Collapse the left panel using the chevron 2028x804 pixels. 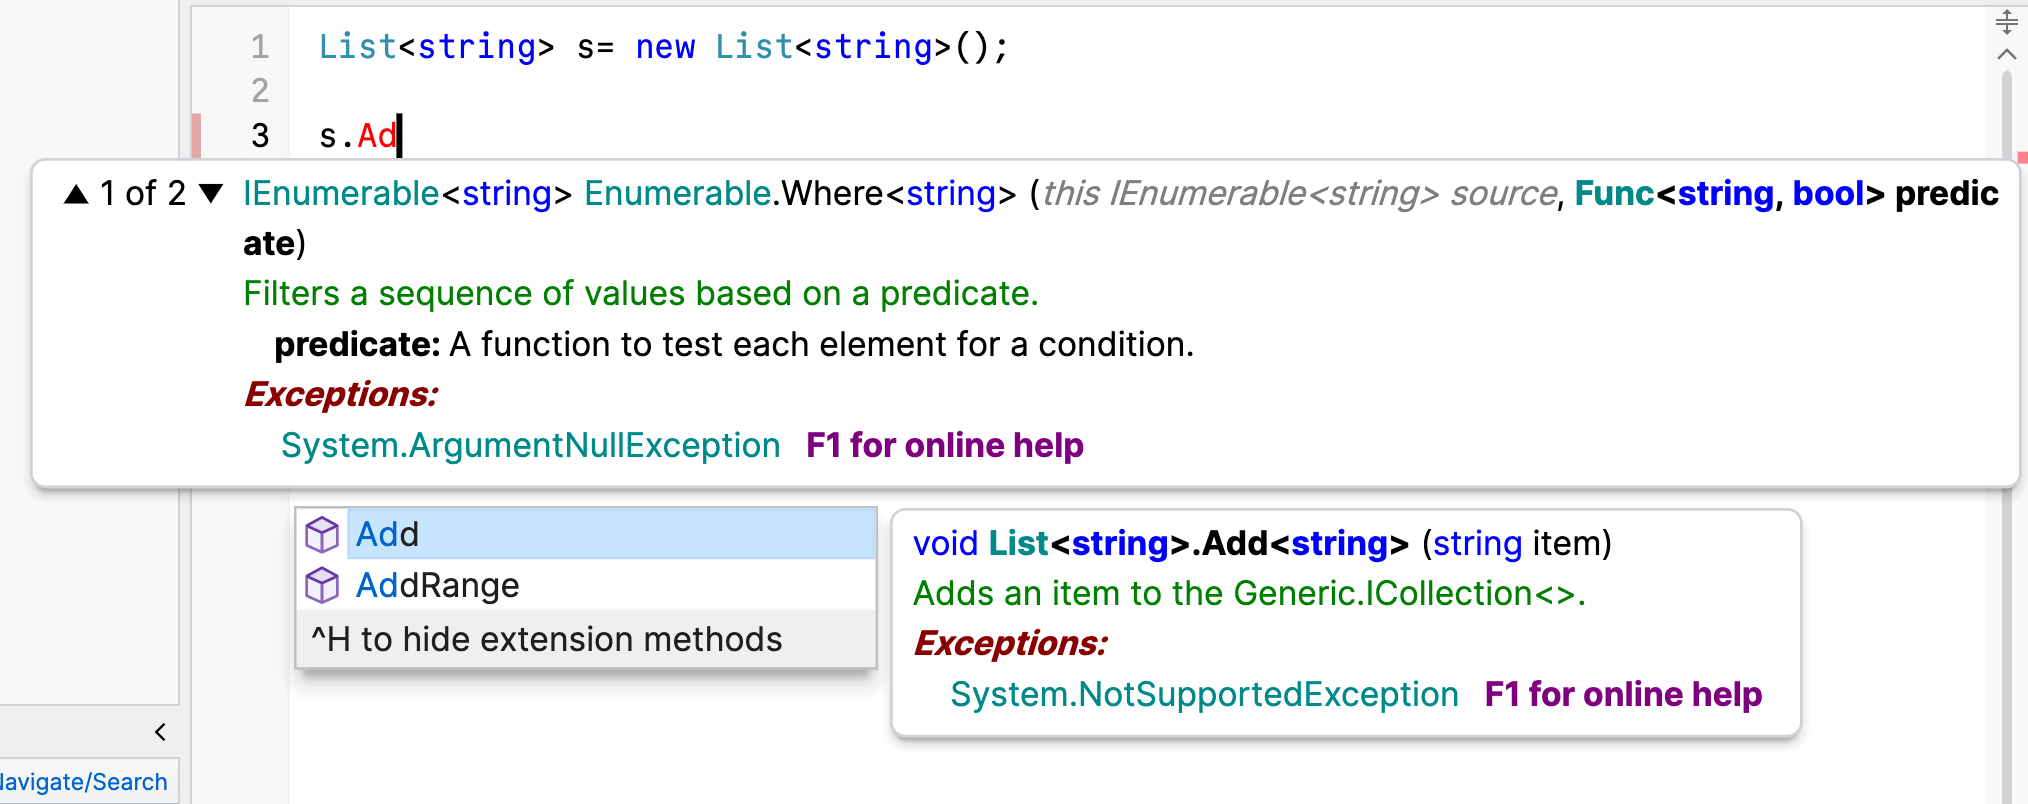(160, 732)
